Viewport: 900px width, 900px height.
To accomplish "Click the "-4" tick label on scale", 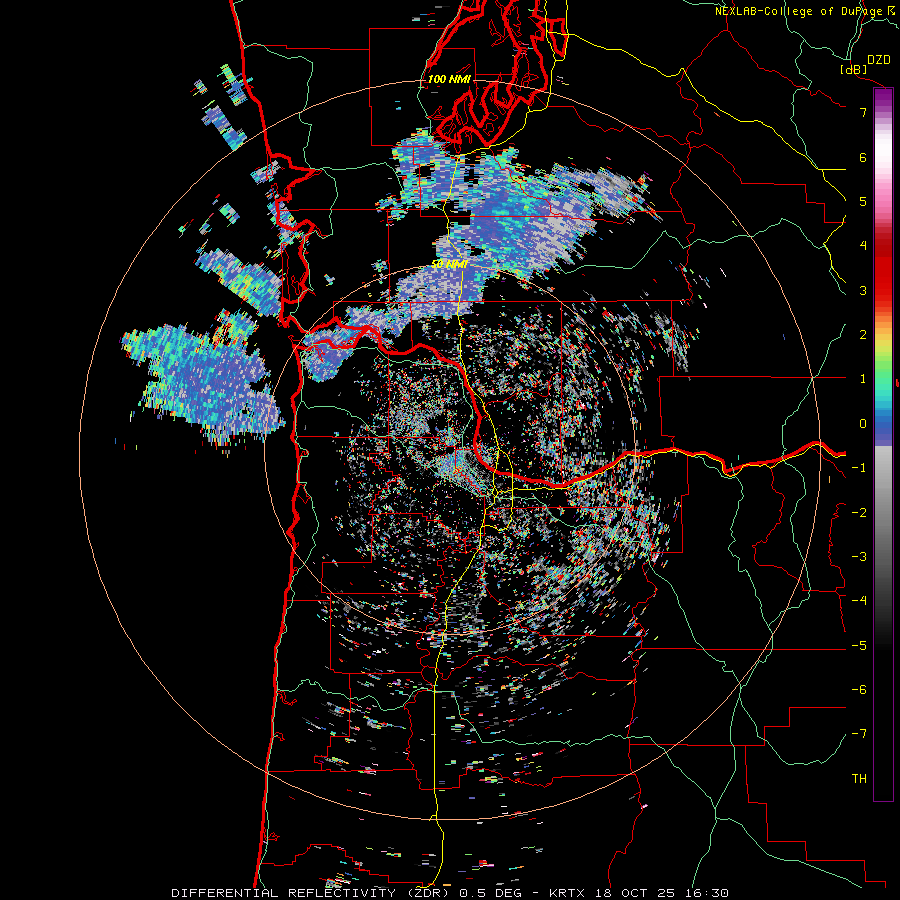I will (x=859, y=601).
